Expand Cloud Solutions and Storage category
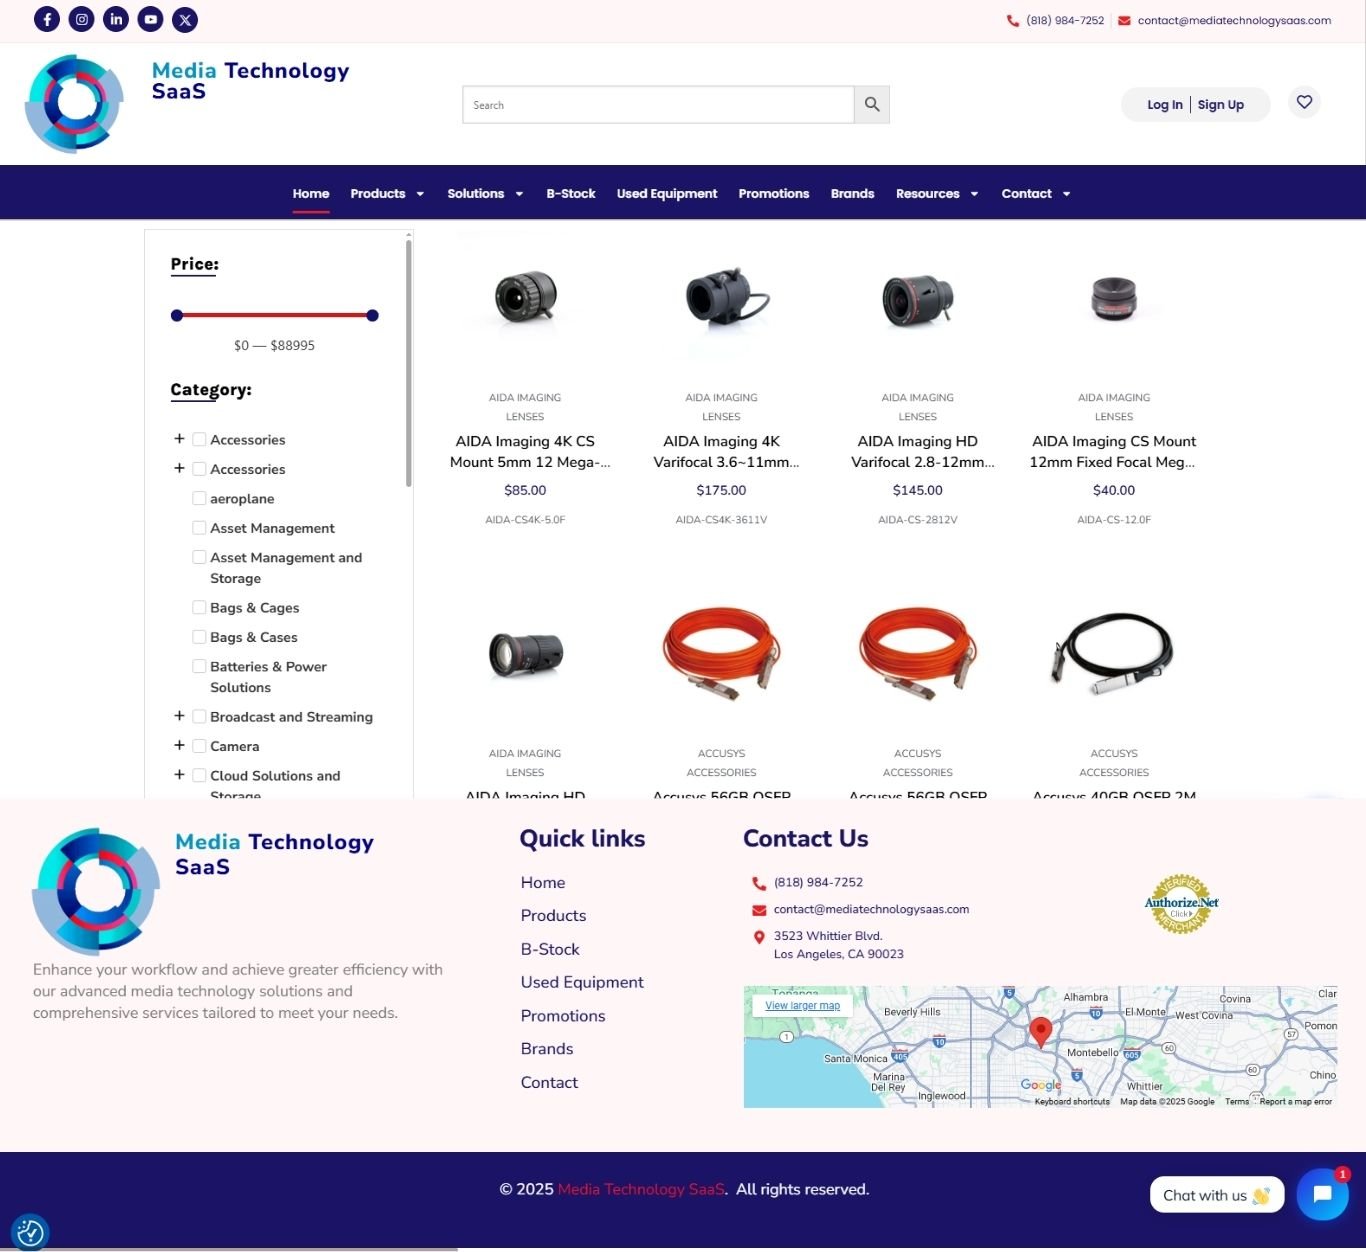This screenshot has height=1252, width=1366. point(179,774)
